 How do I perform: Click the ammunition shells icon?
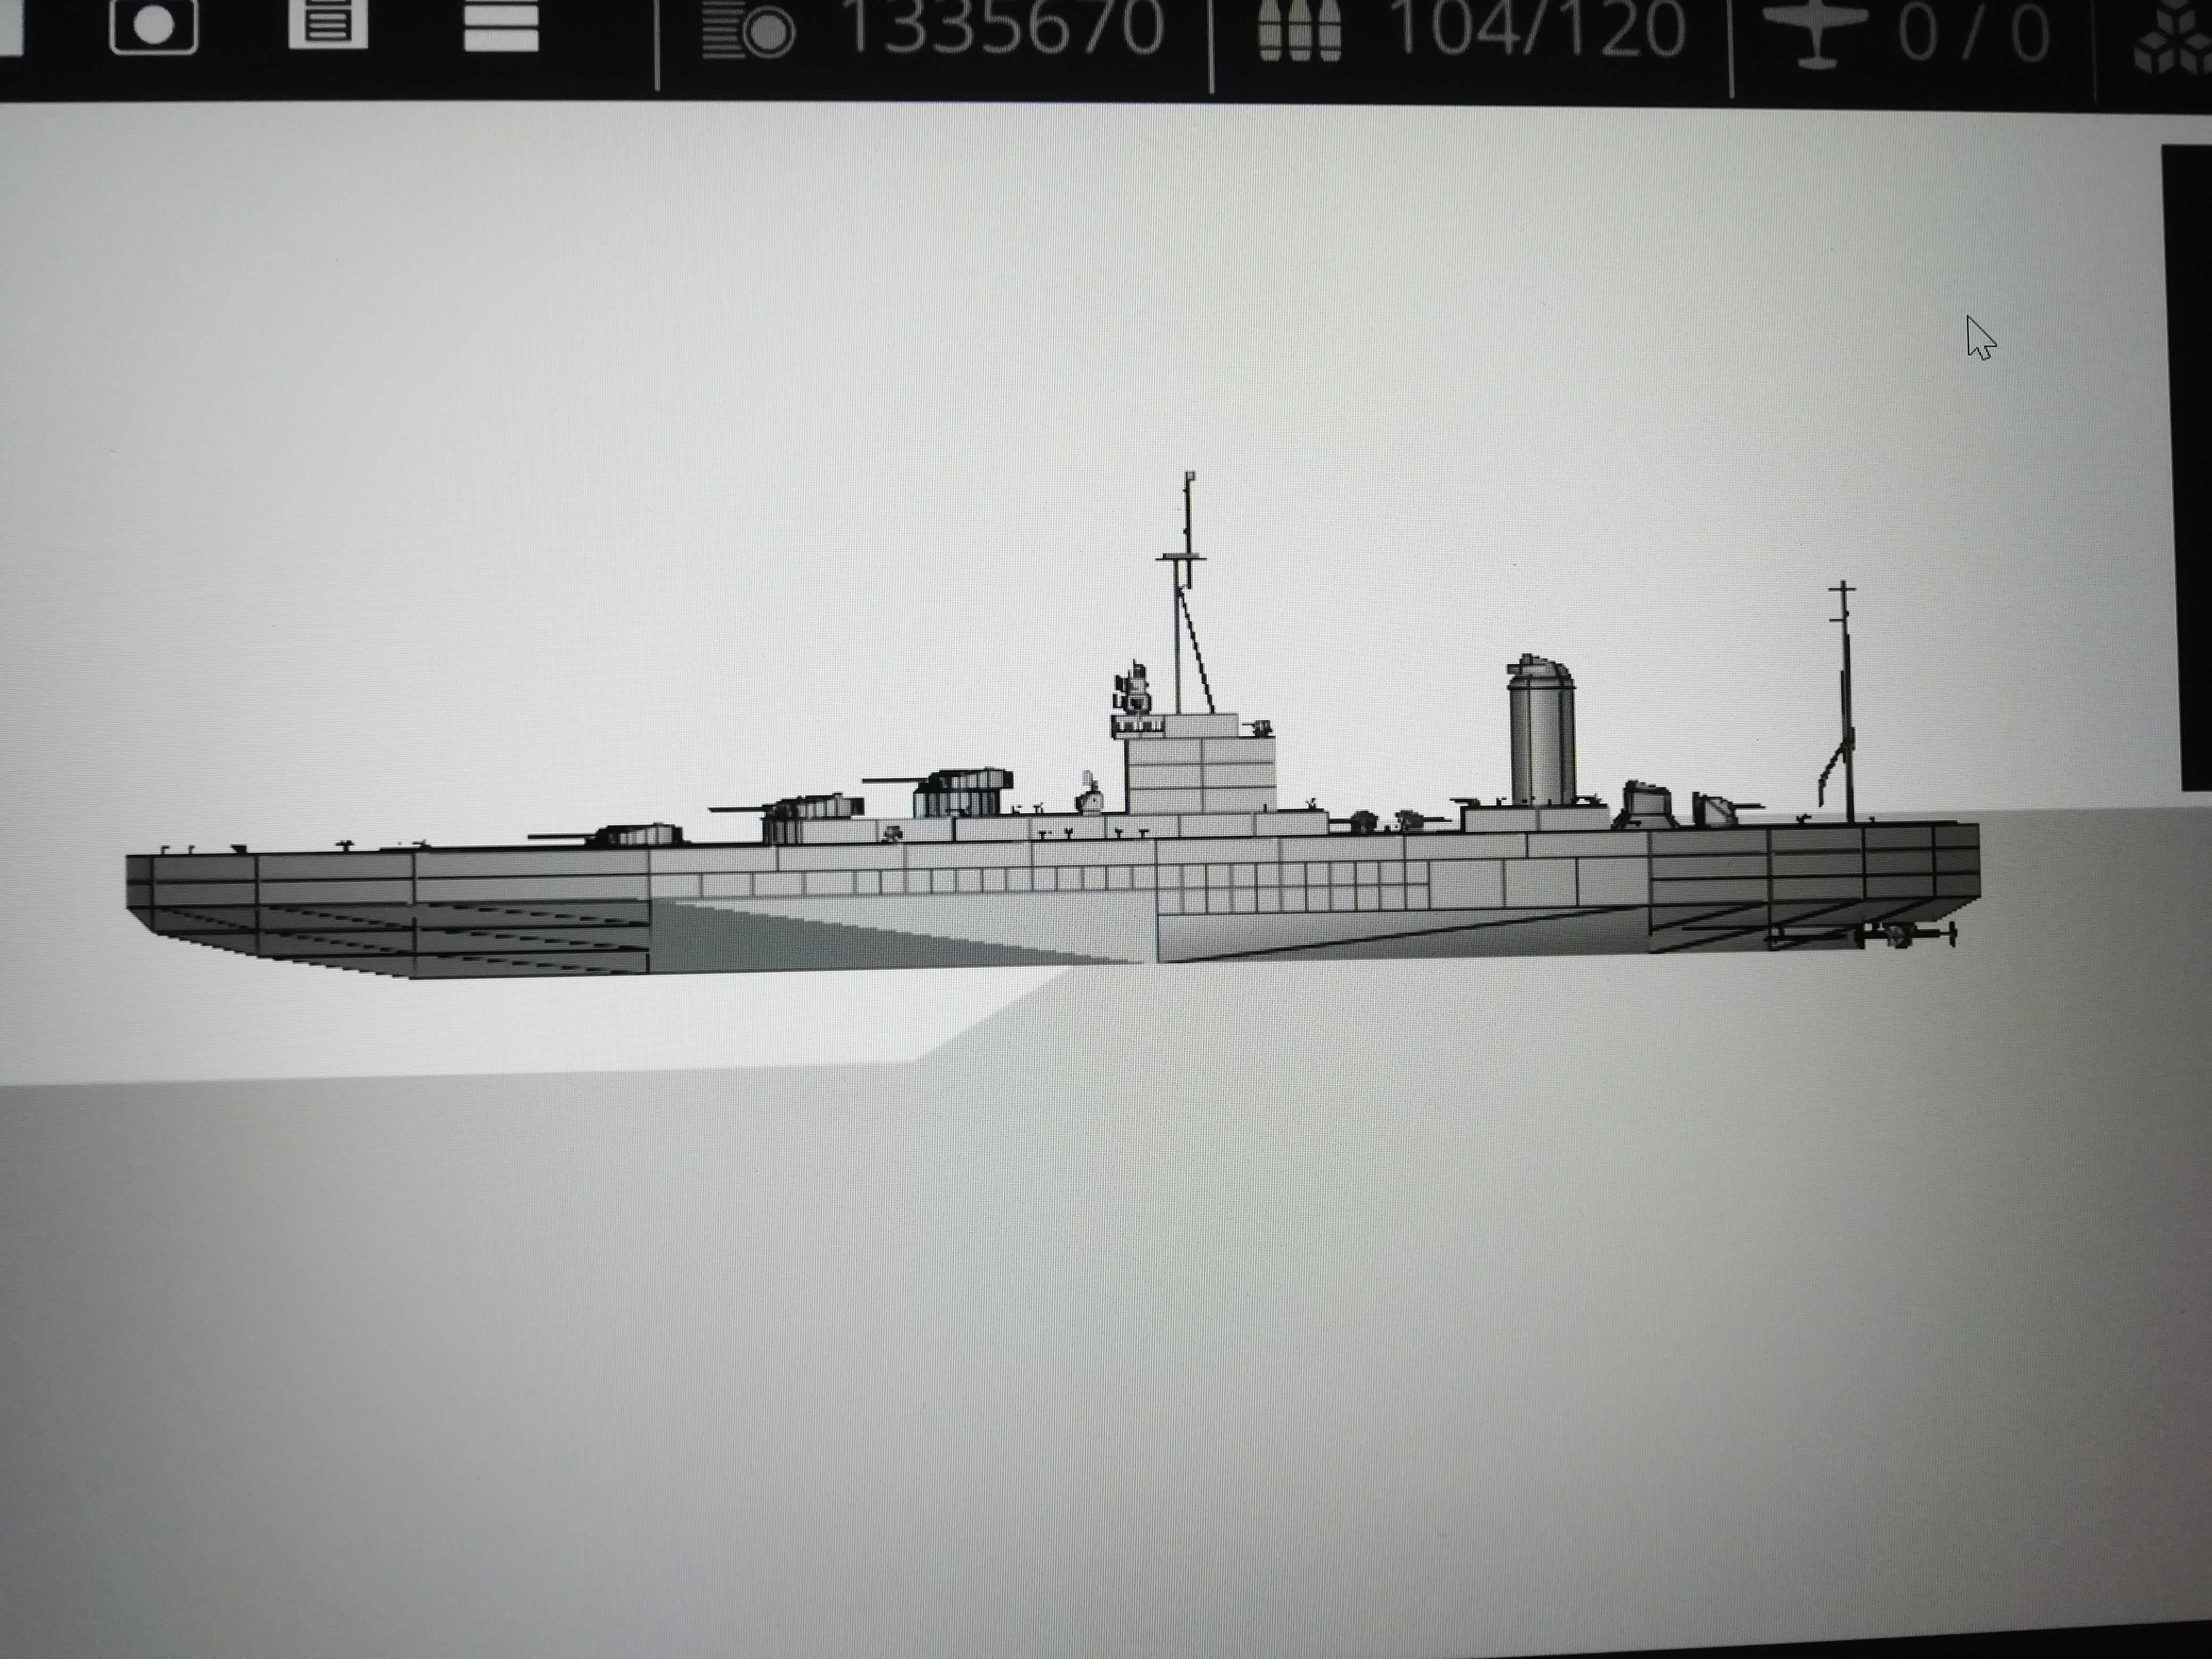click(1300, 30)
